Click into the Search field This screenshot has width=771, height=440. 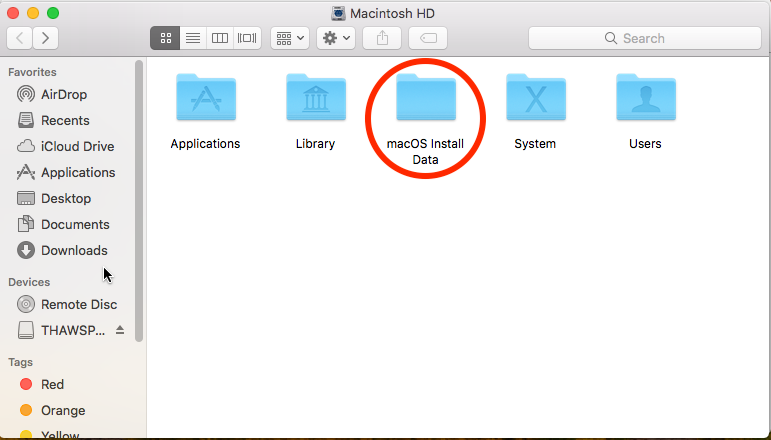[645, 38]
